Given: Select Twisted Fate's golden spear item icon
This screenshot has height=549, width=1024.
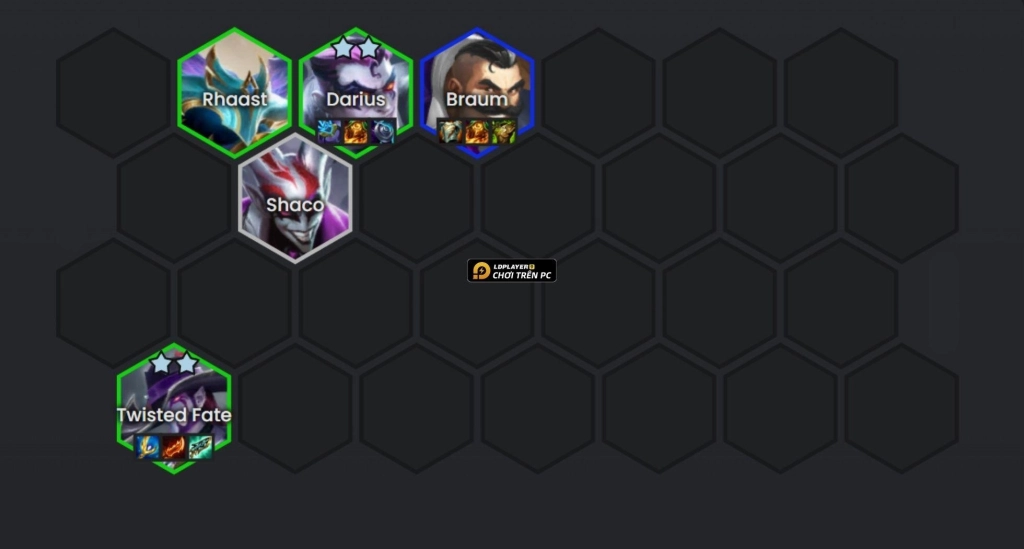Looking at the screenshot, I should tap(148, 447).
